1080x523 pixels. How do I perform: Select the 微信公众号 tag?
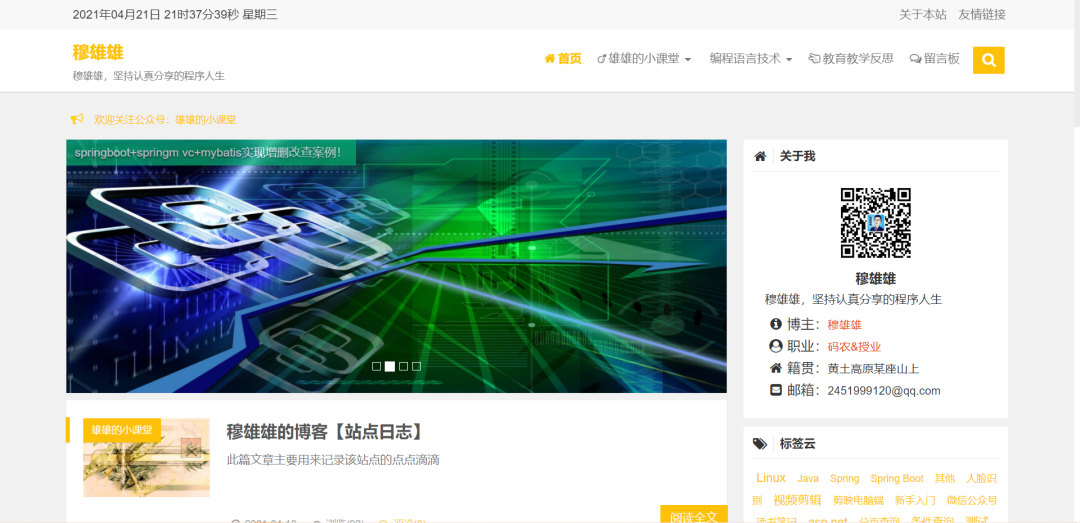click(x=972, y=500)
